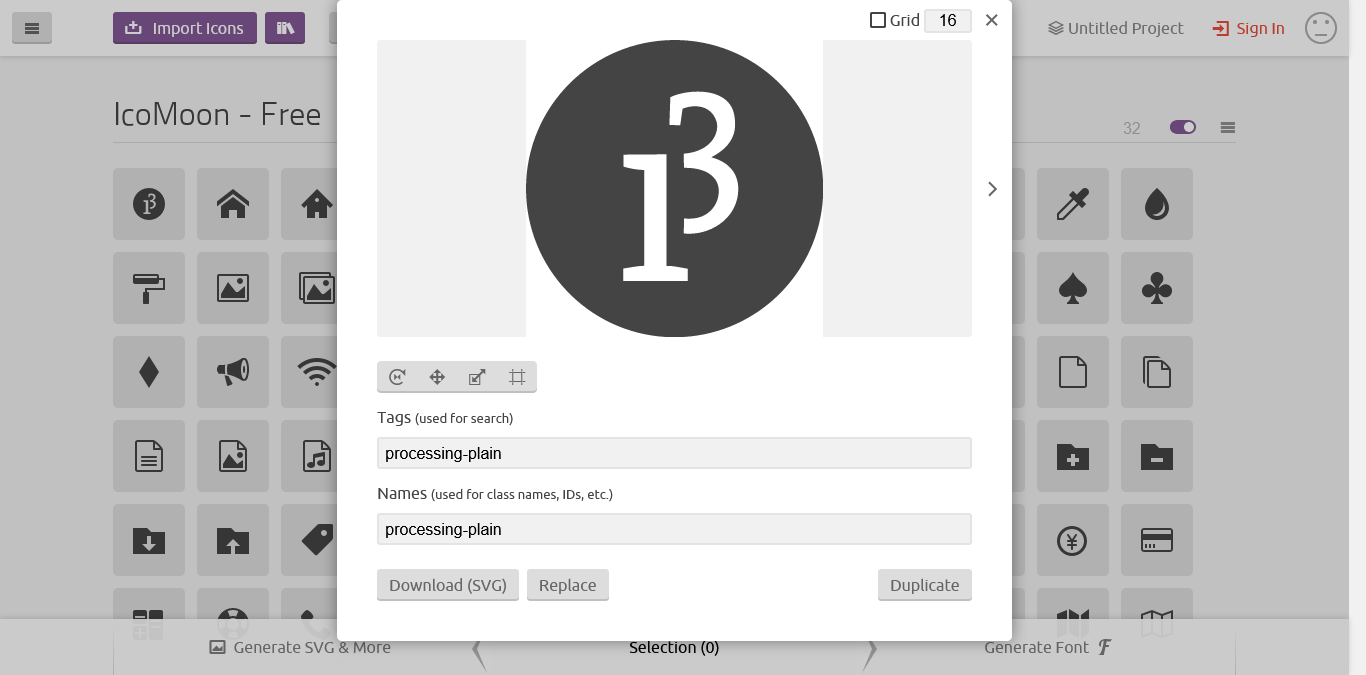
Task: Open the main hamburger menu
Action: coord(32,28)
